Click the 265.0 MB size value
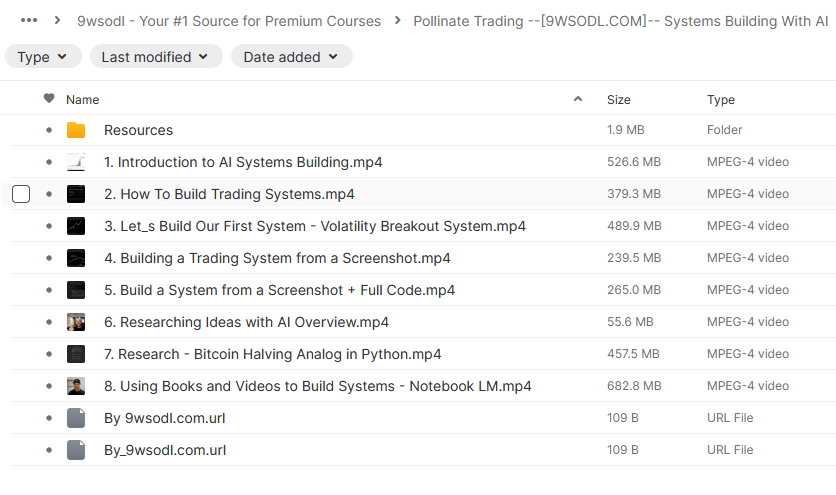The image size is (836, 495). click(x=634, y=290)
